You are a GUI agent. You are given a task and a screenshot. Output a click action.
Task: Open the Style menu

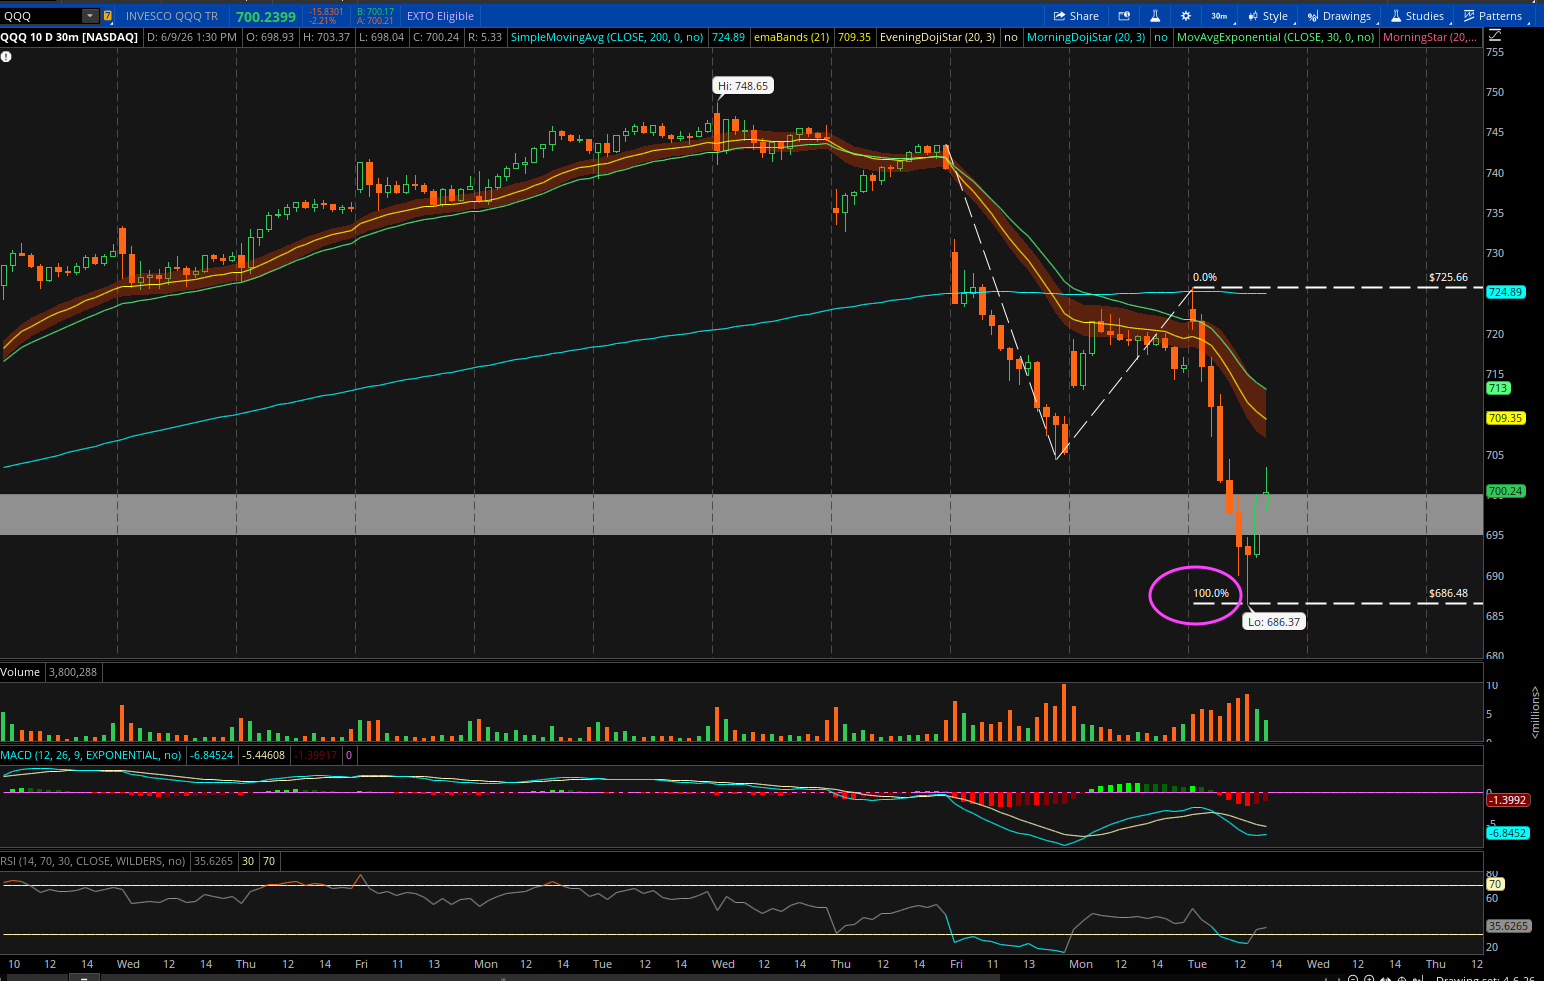1268,16
